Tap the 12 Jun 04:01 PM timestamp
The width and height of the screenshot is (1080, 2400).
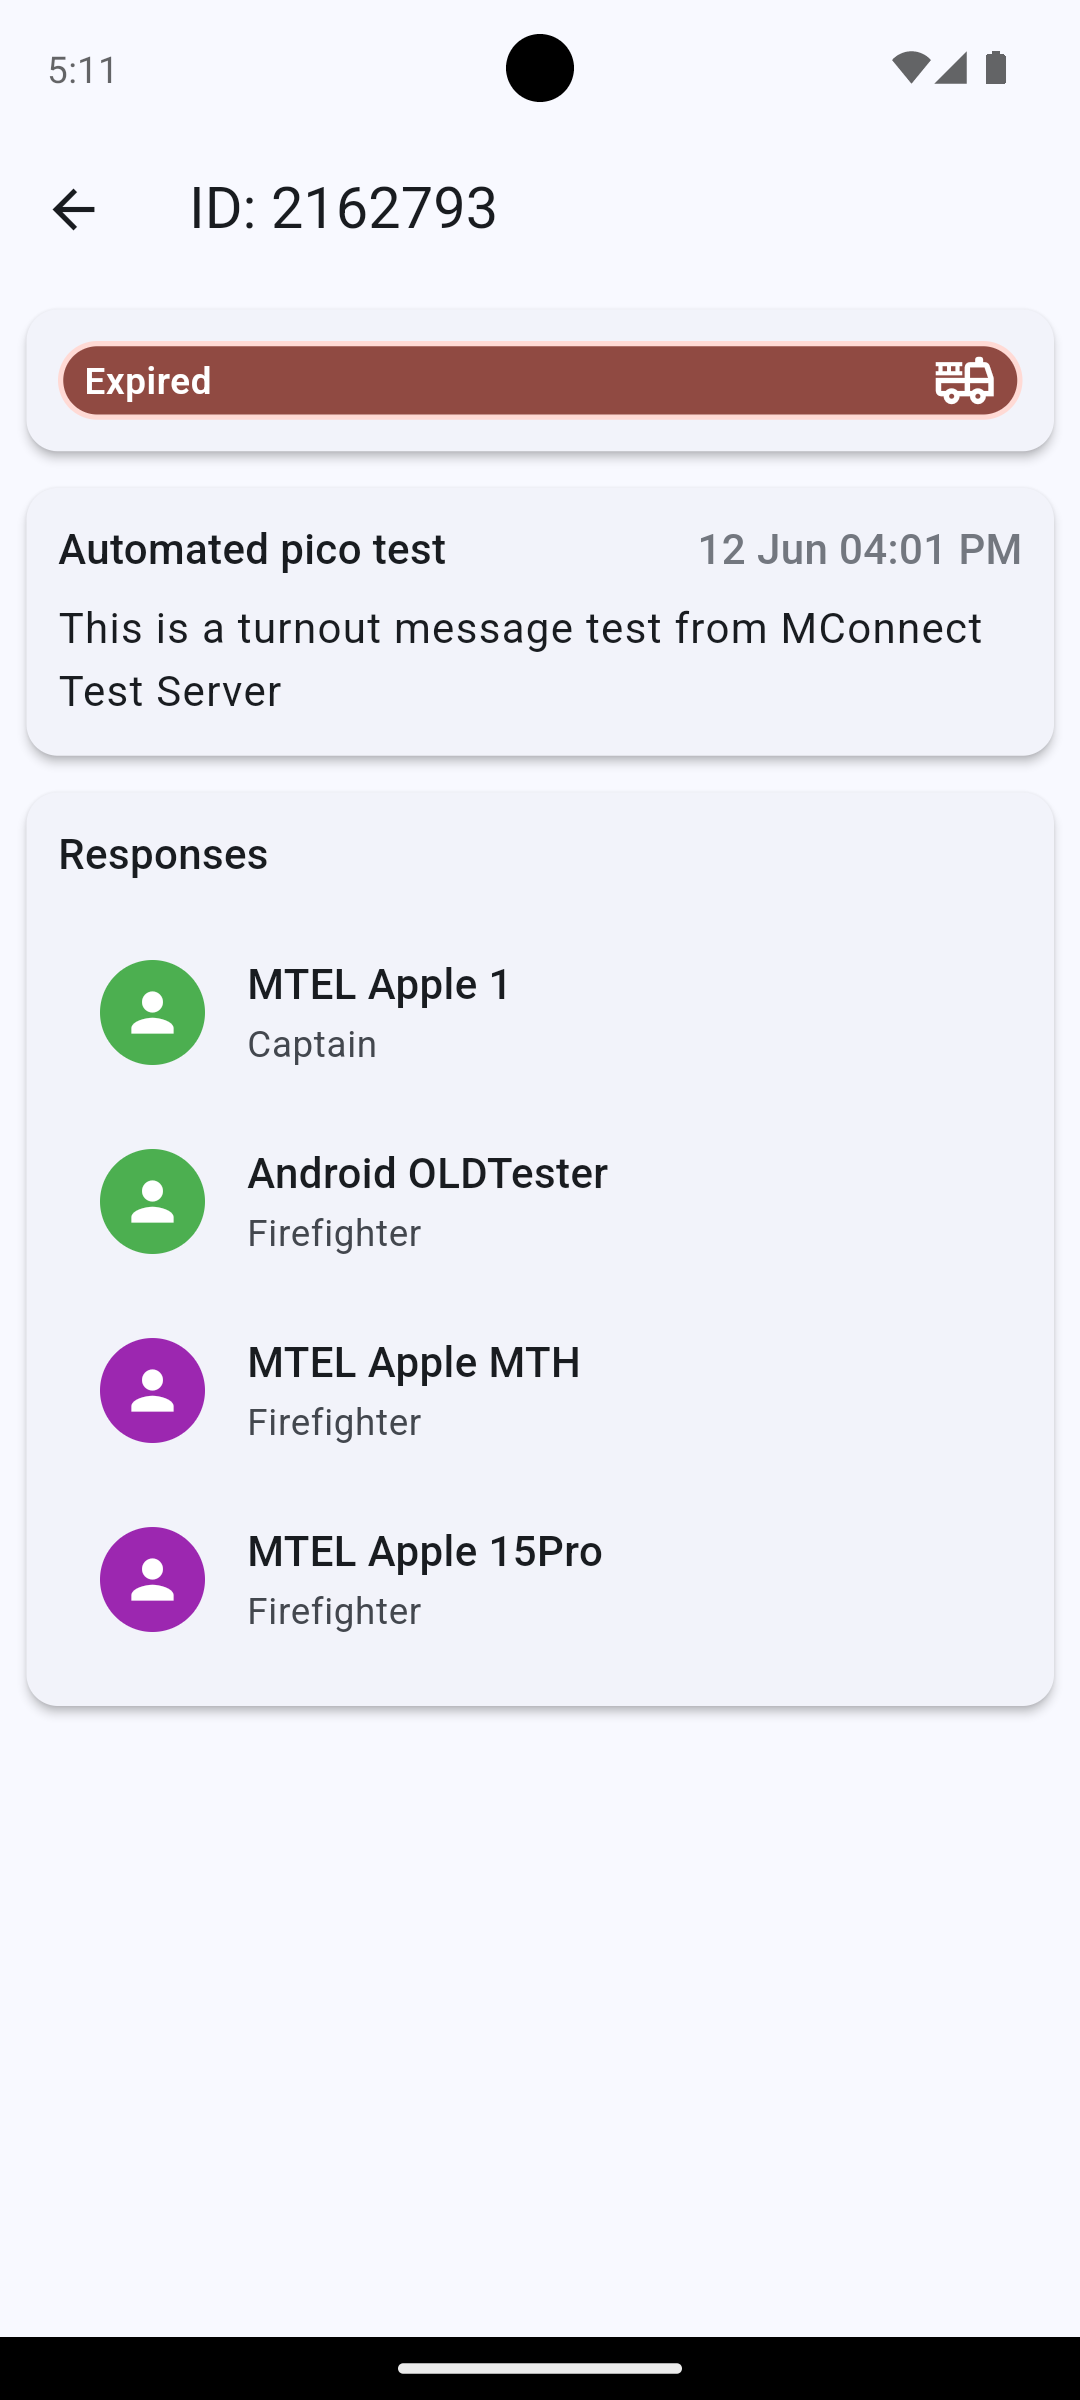coord(859,549)
